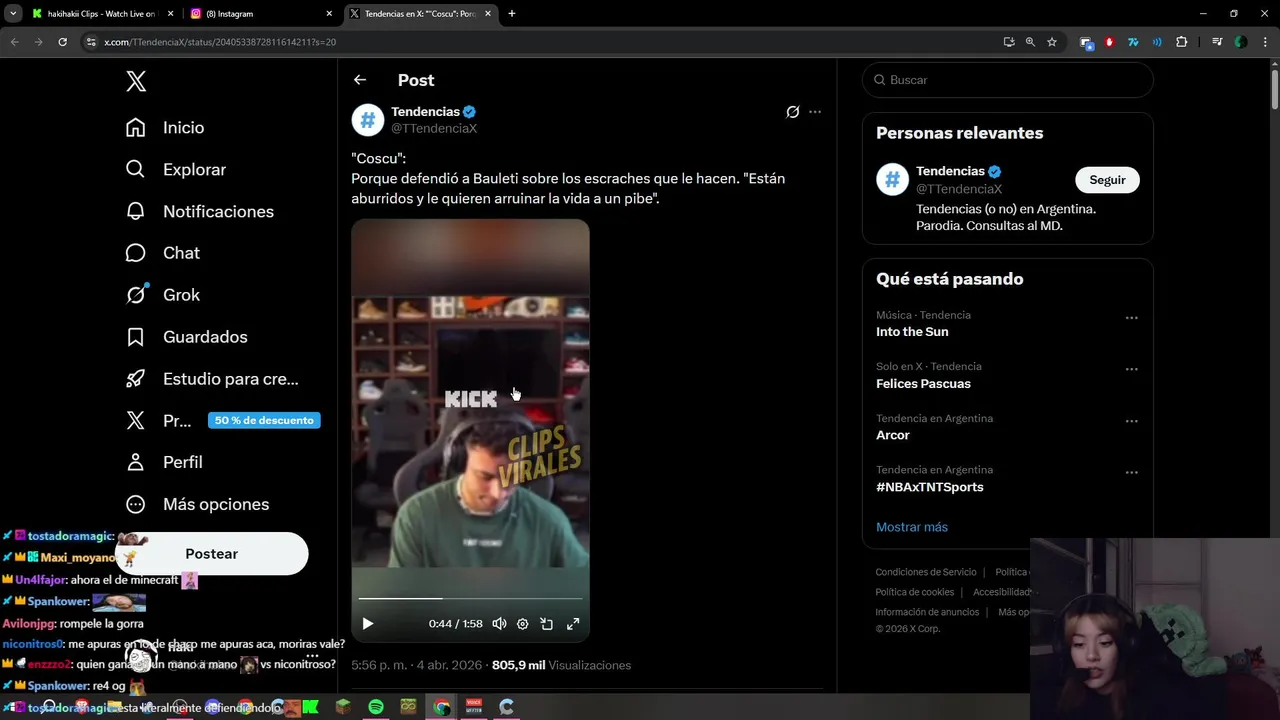Open the media control icon in toolbar
1280x720 pixels.
click(1217, 42)
